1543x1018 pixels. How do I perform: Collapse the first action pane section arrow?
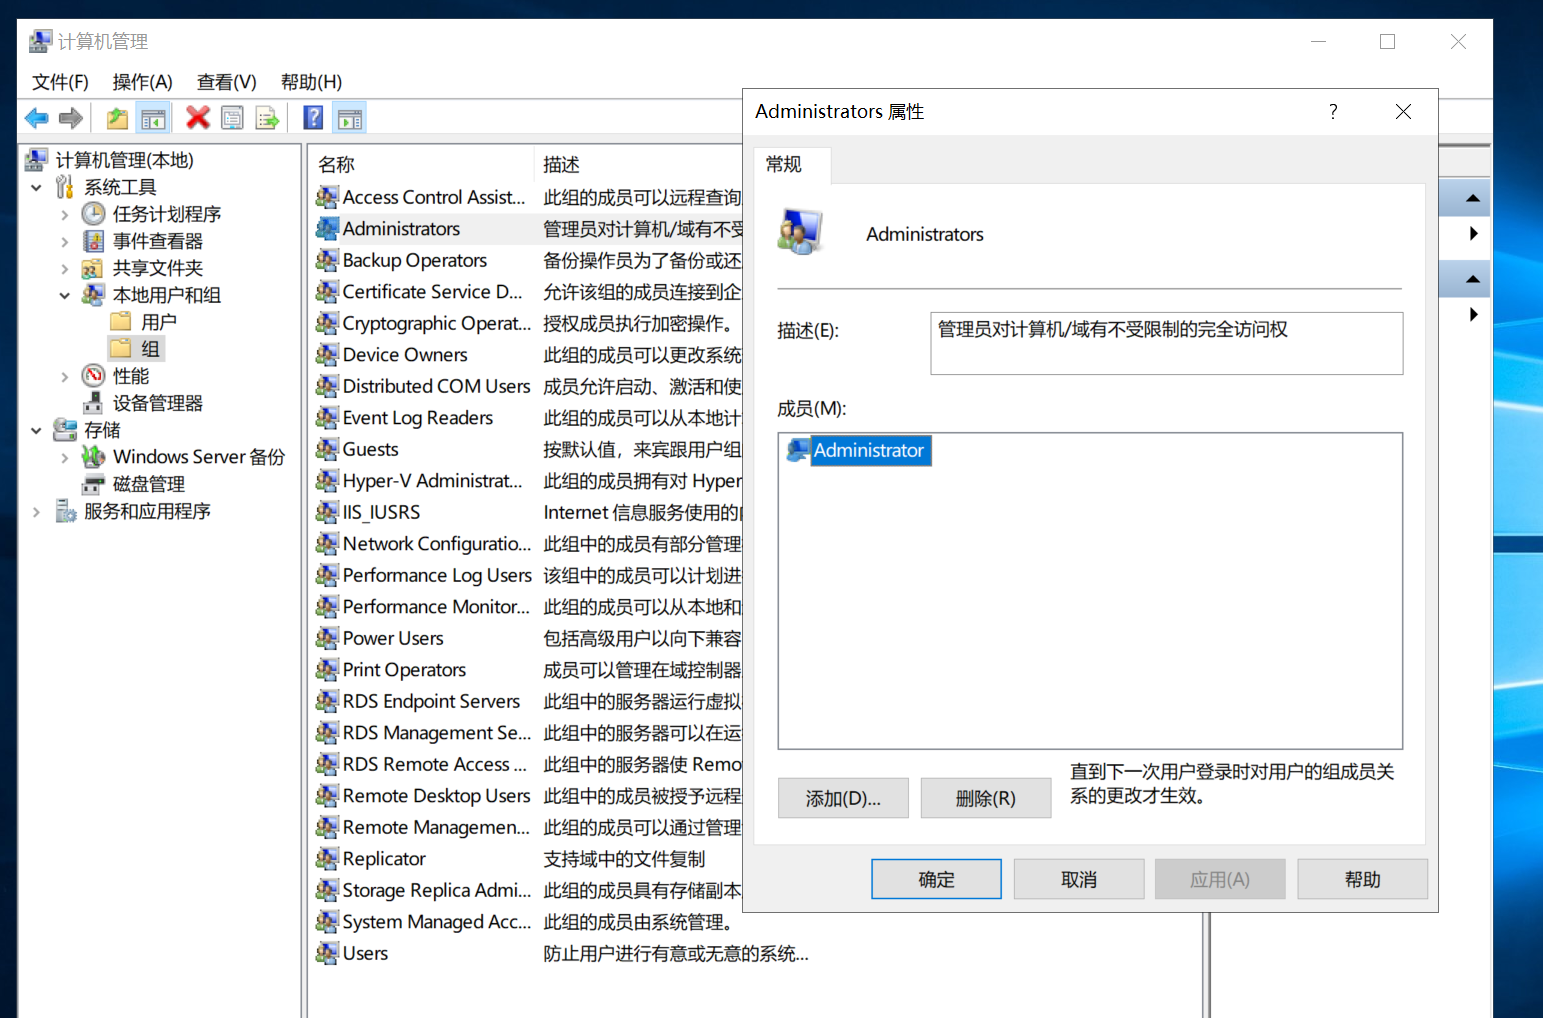(x=1472, y=198)
